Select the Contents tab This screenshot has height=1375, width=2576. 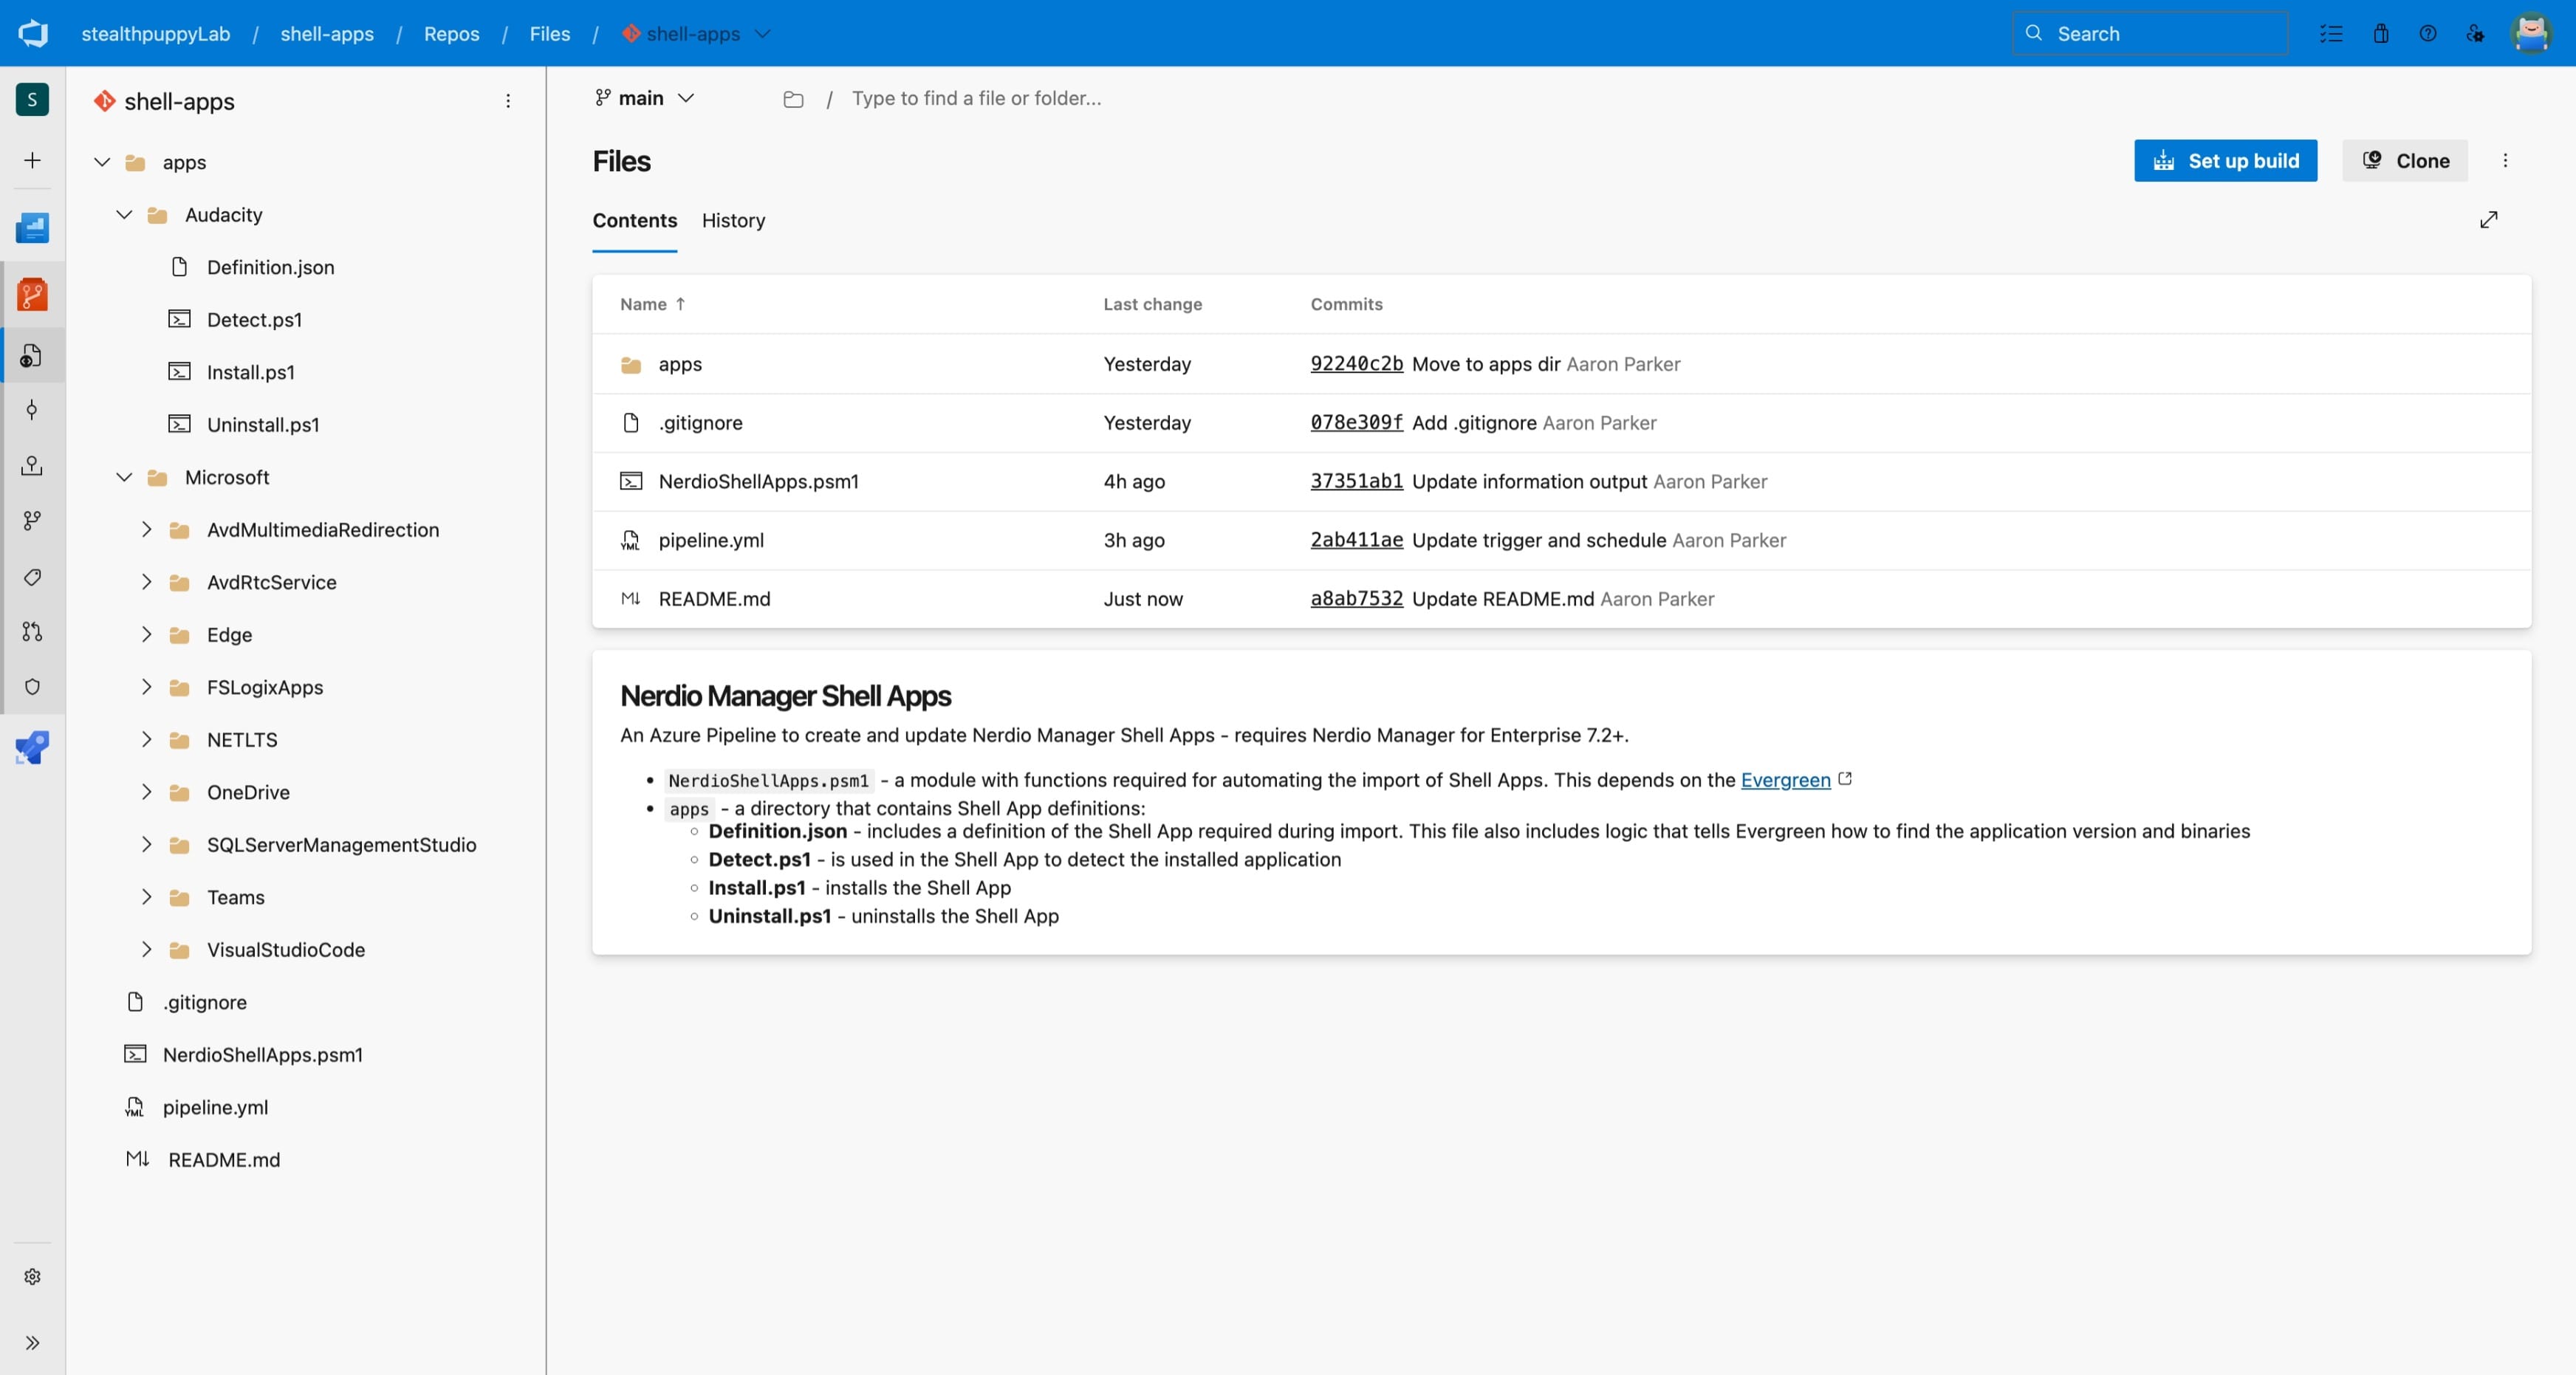pyautogui.click(x=634, y=220)
